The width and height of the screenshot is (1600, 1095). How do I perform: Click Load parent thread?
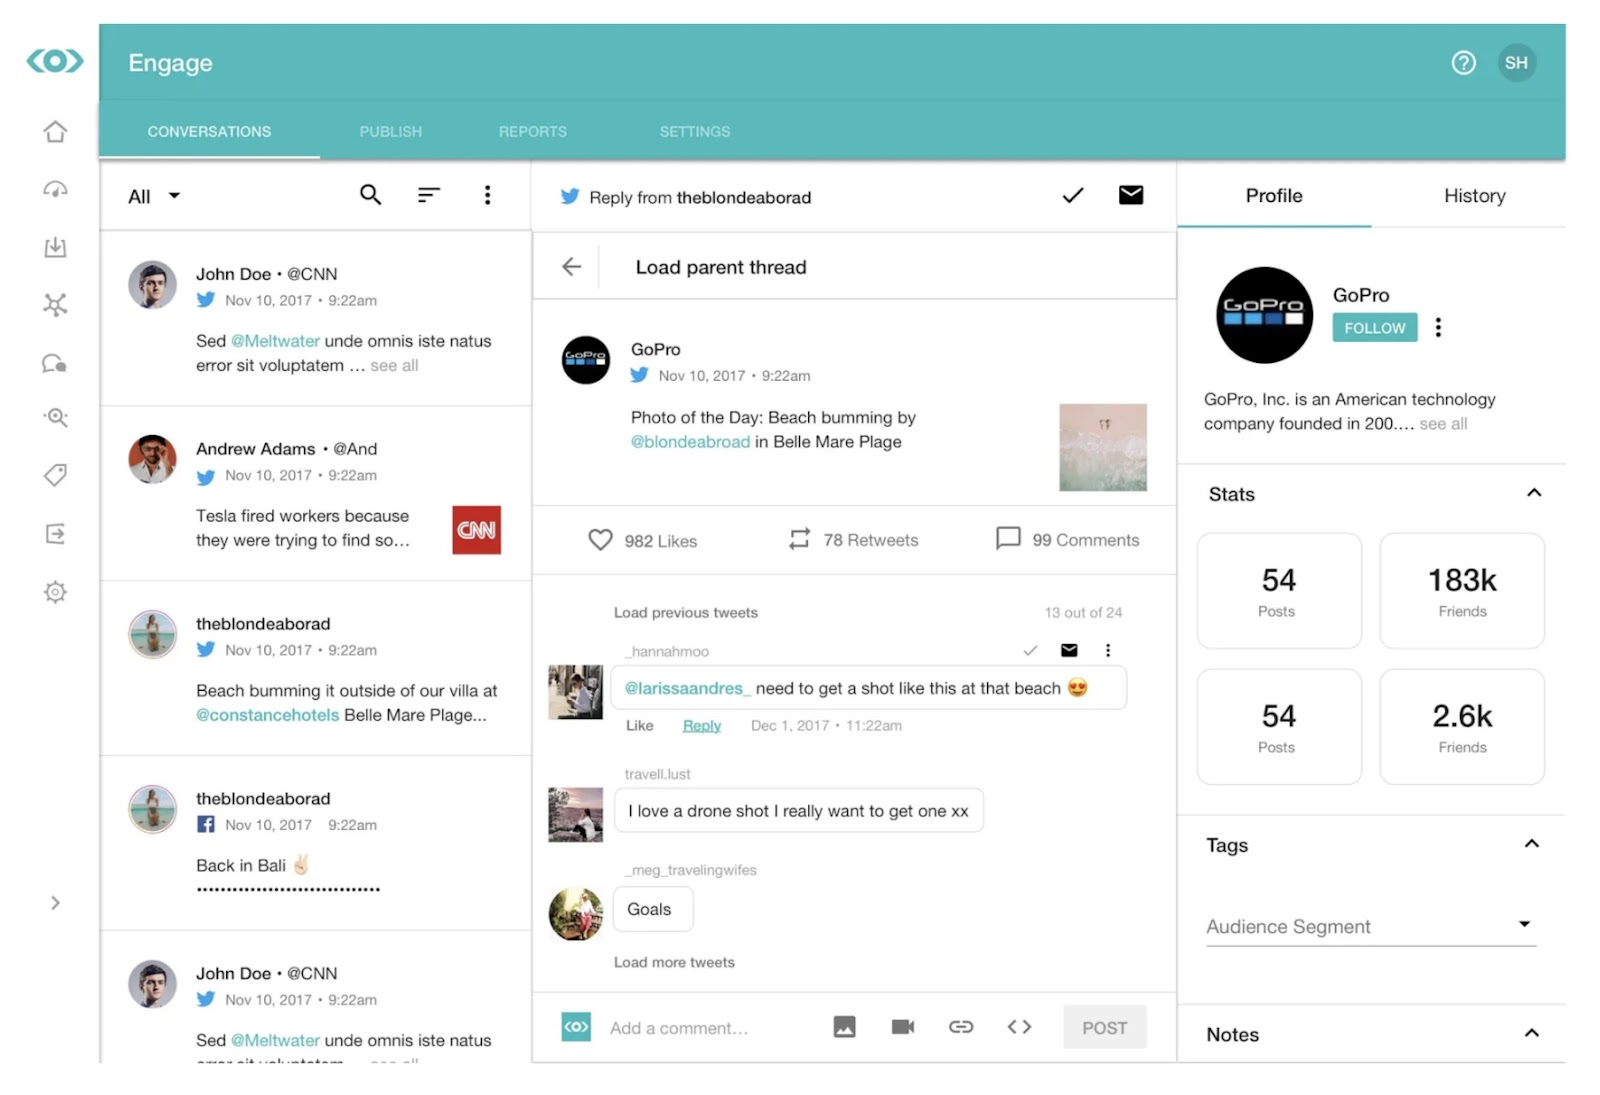pos(719,267)
